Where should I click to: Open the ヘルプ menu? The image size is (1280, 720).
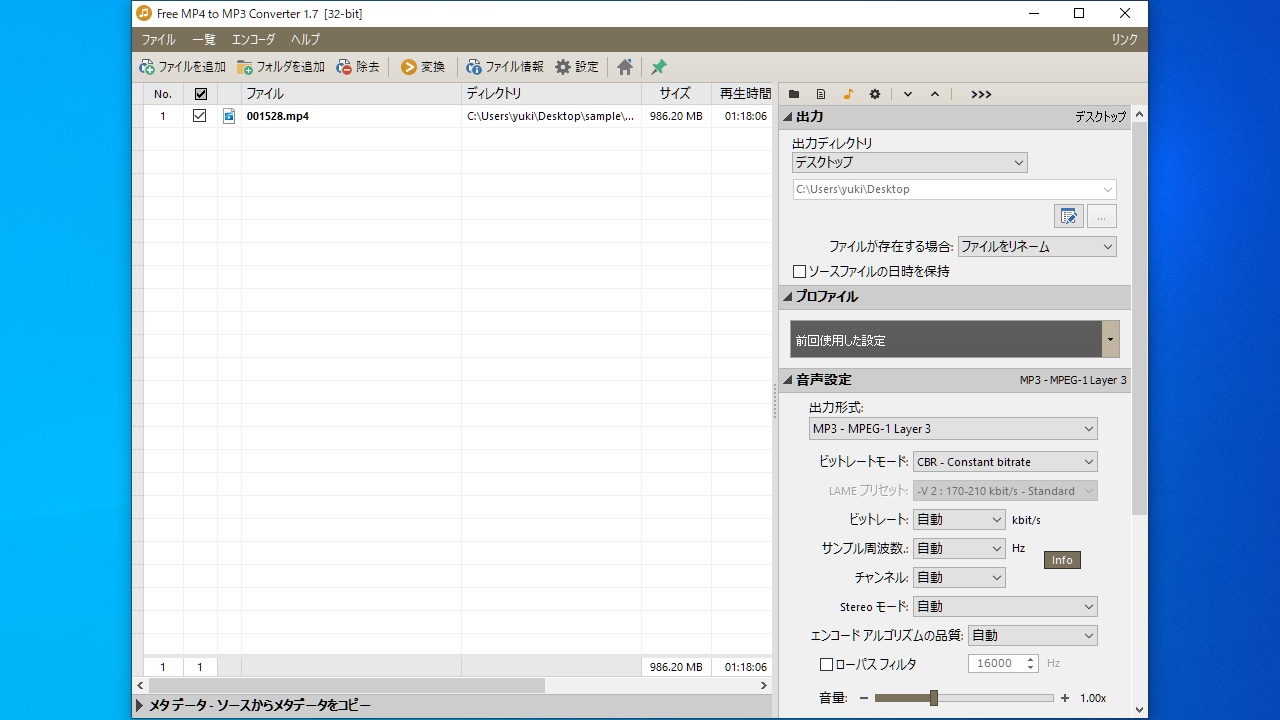(305, 40)
